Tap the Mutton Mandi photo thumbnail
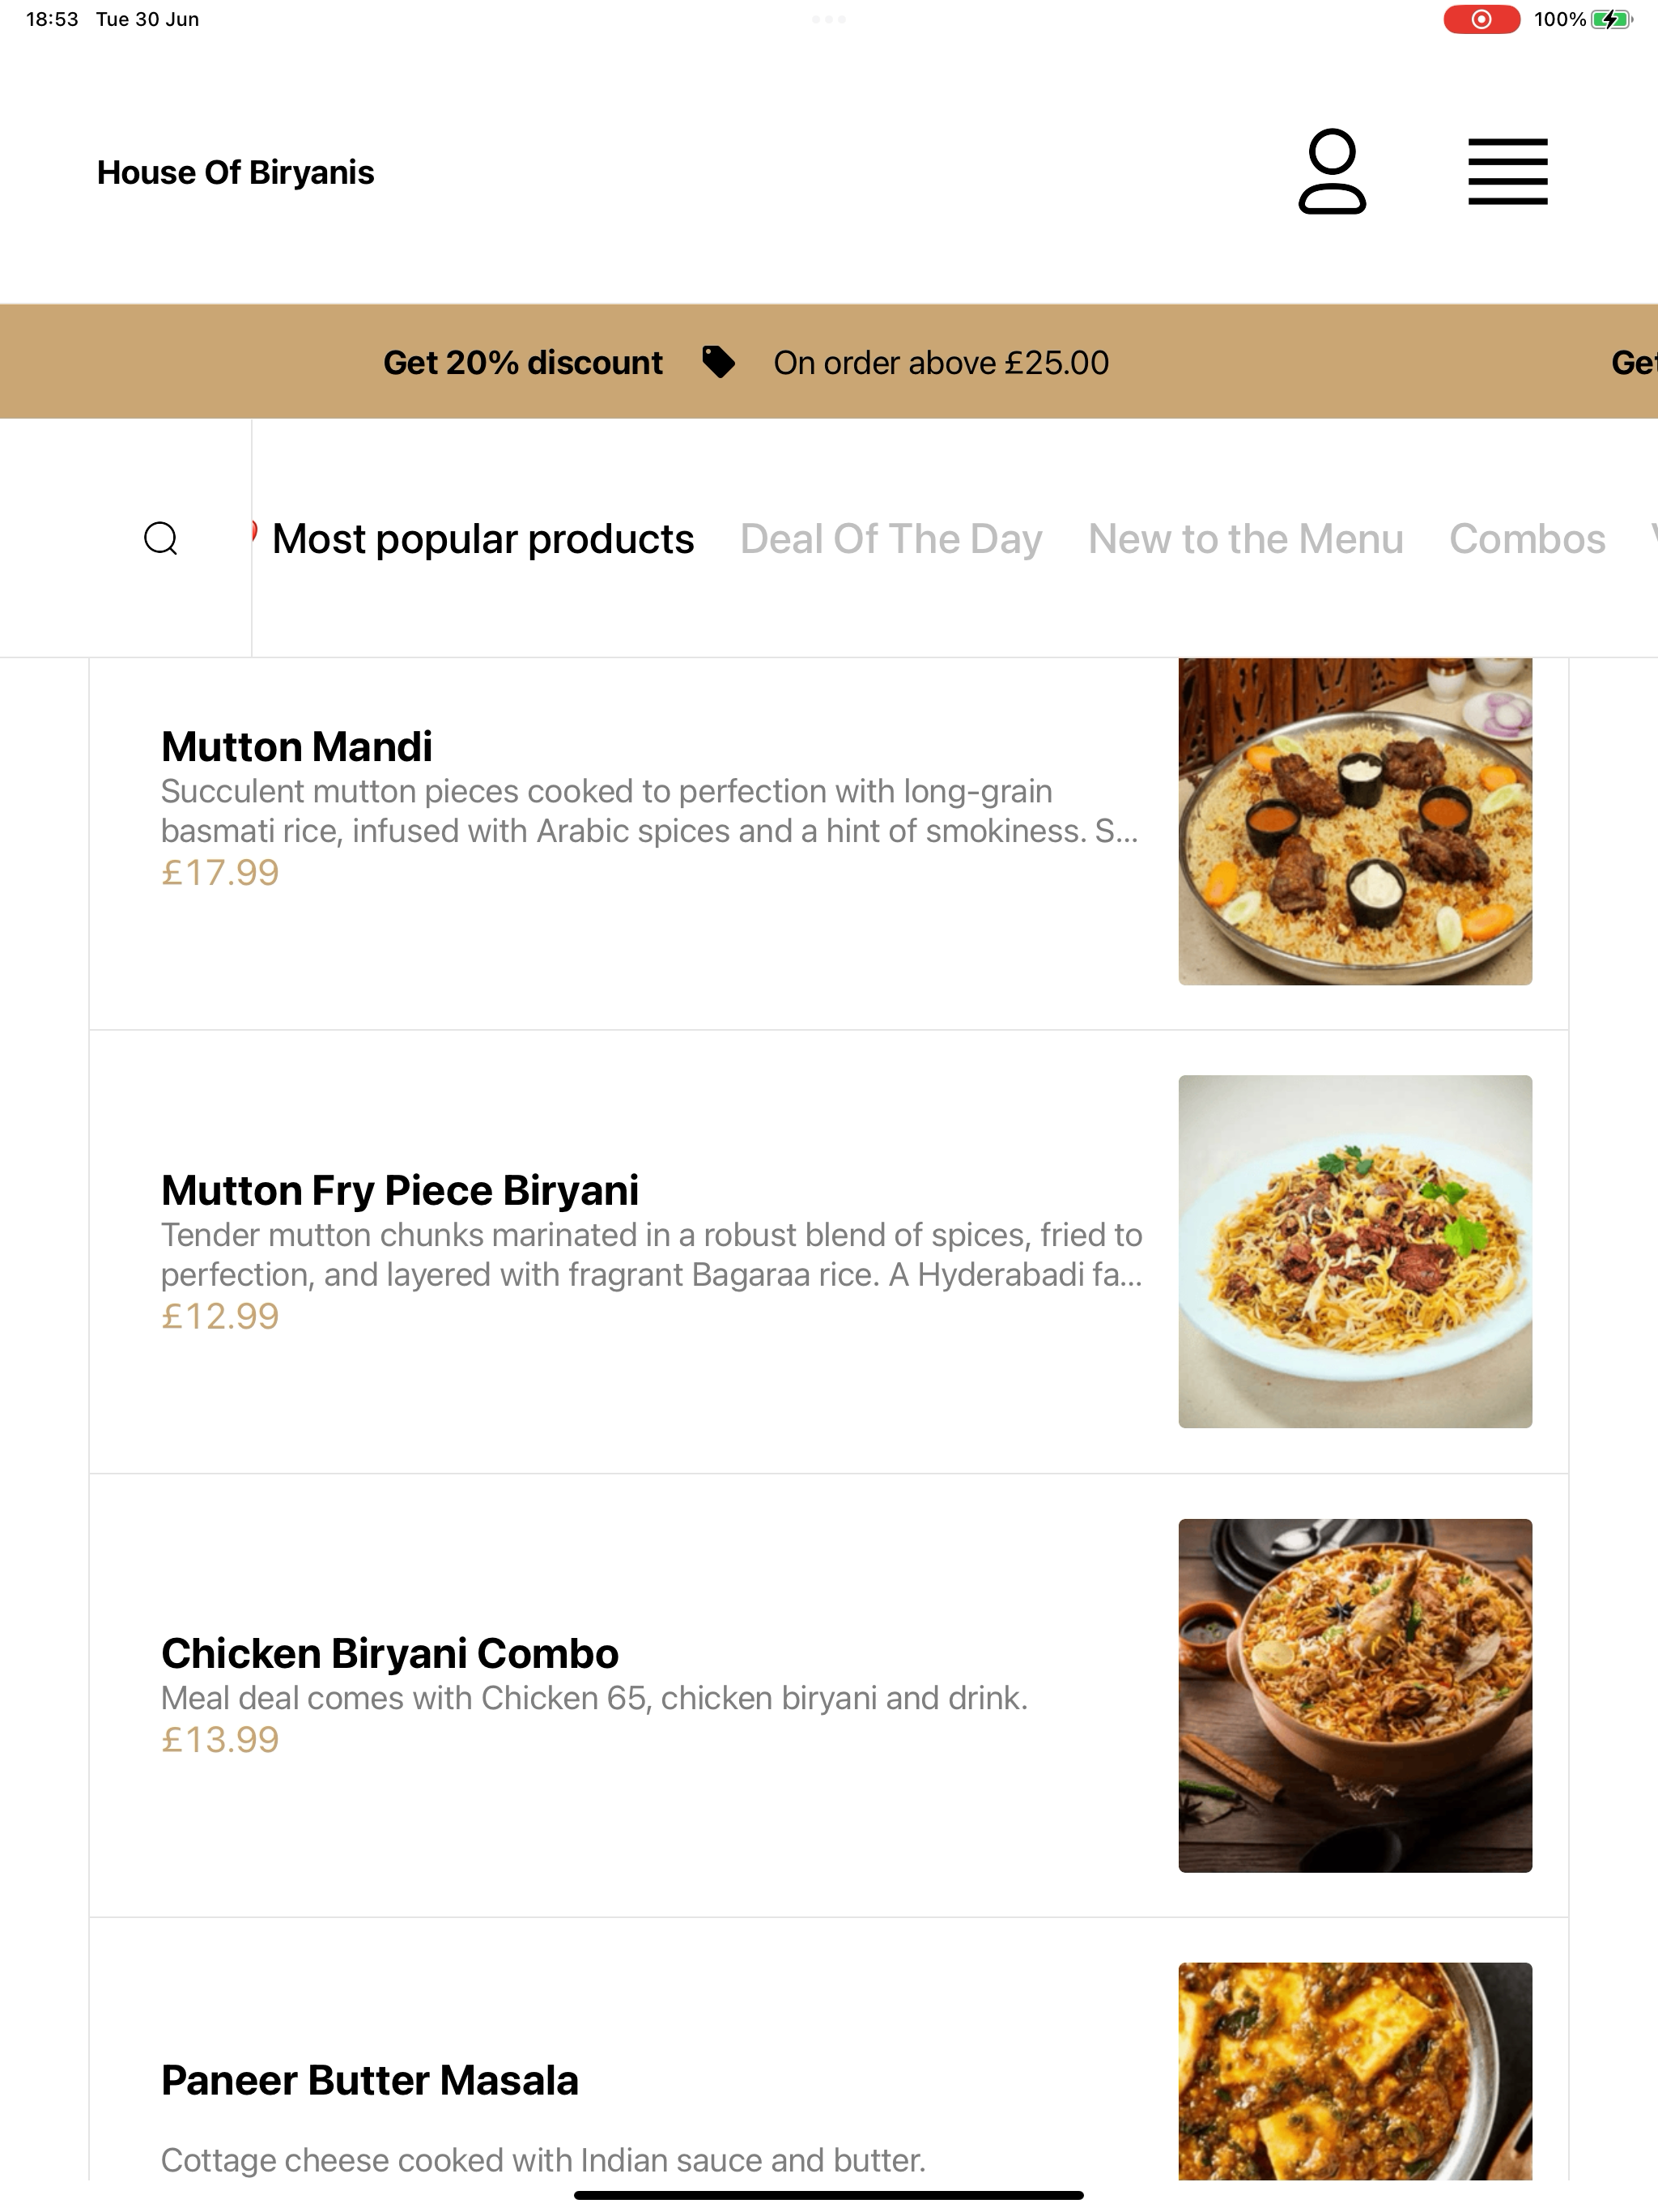This screenshot has width=1658, height=2212. (1355, 822)
